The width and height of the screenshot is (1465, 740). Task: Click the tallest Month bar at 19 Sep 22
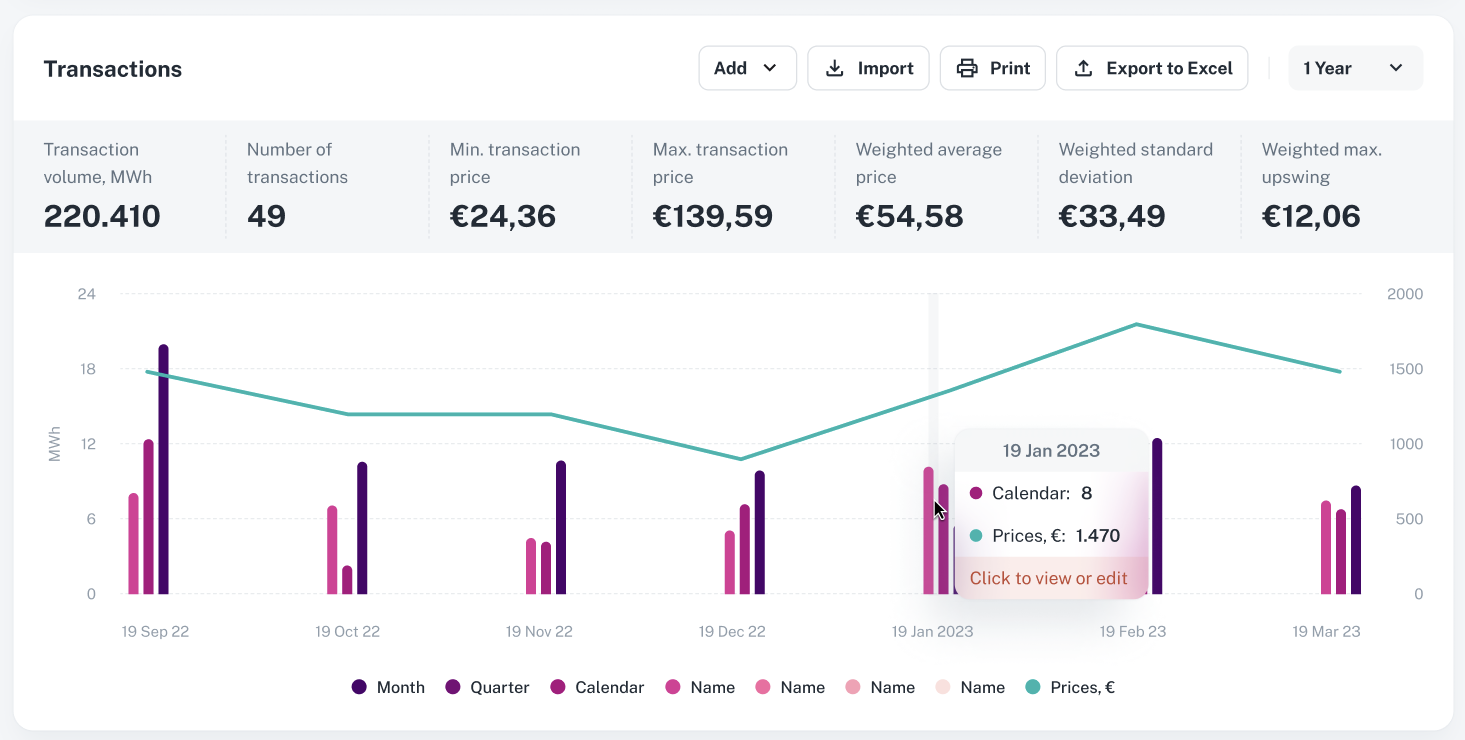(163, 470)
